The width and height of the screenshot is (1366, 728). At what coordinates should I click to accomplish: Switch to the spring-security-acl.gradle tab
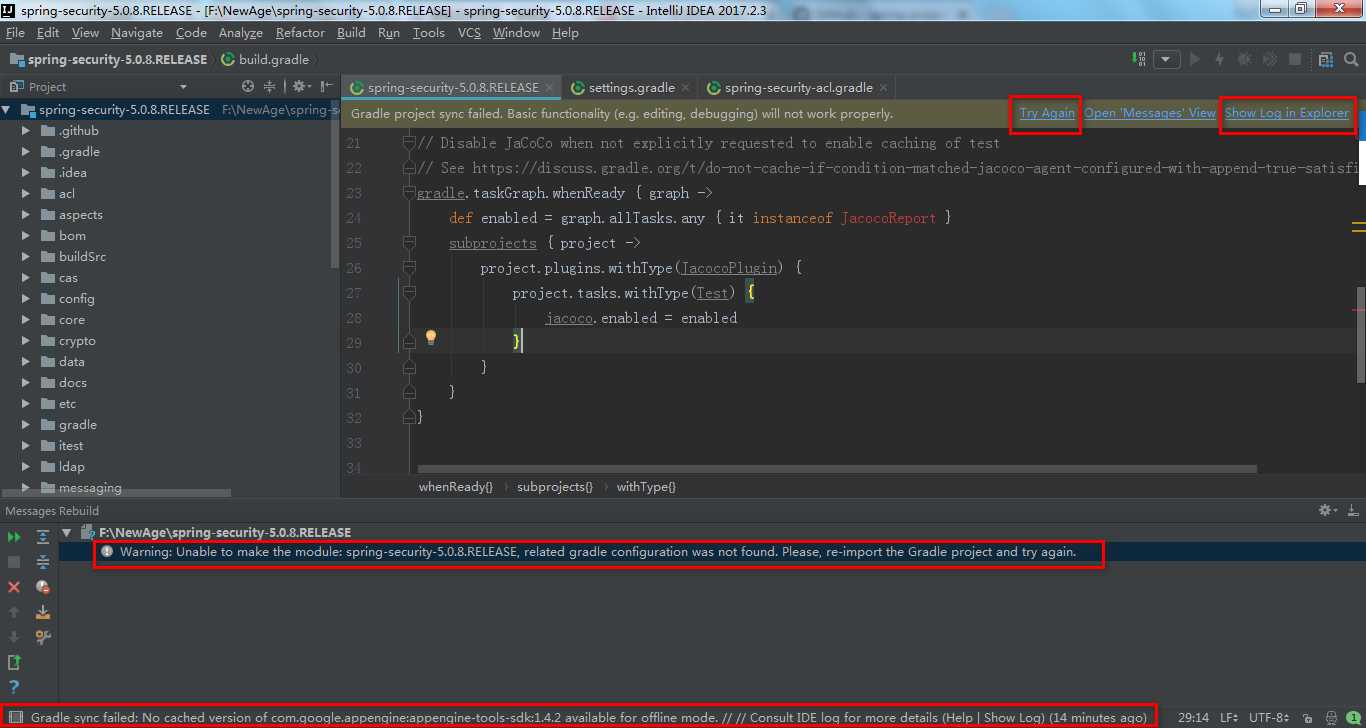(798, 88)
